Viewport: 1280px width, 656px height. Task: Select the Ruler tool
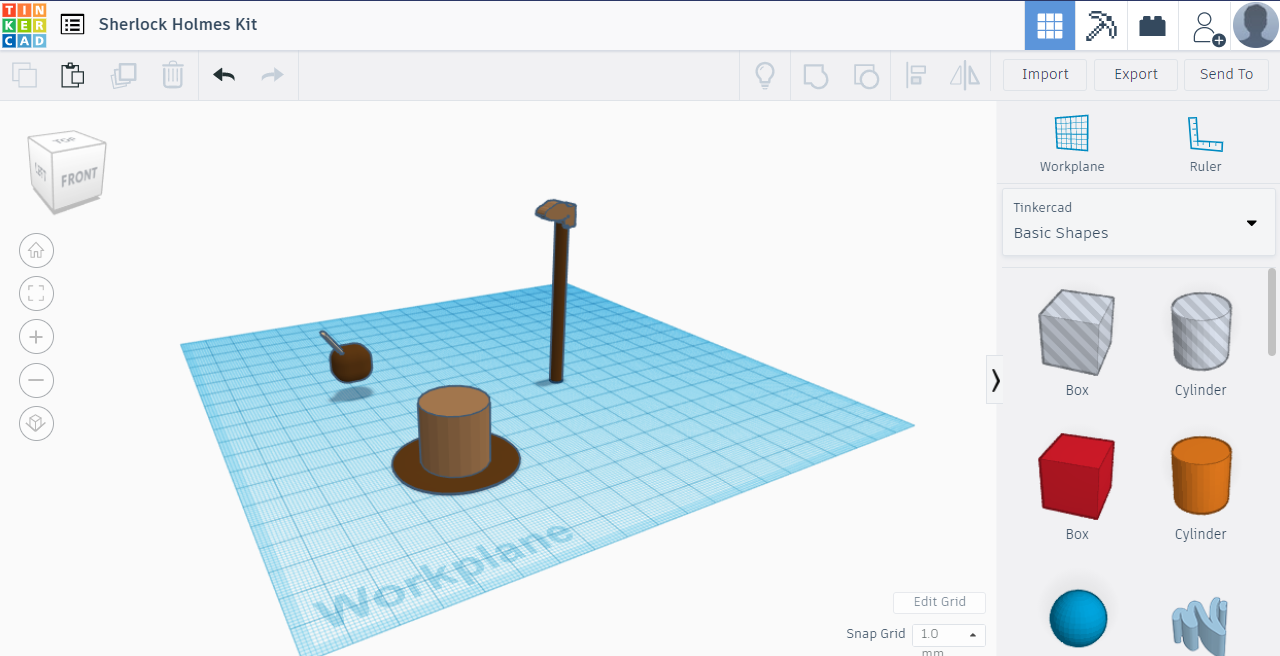pos(1205,144)
